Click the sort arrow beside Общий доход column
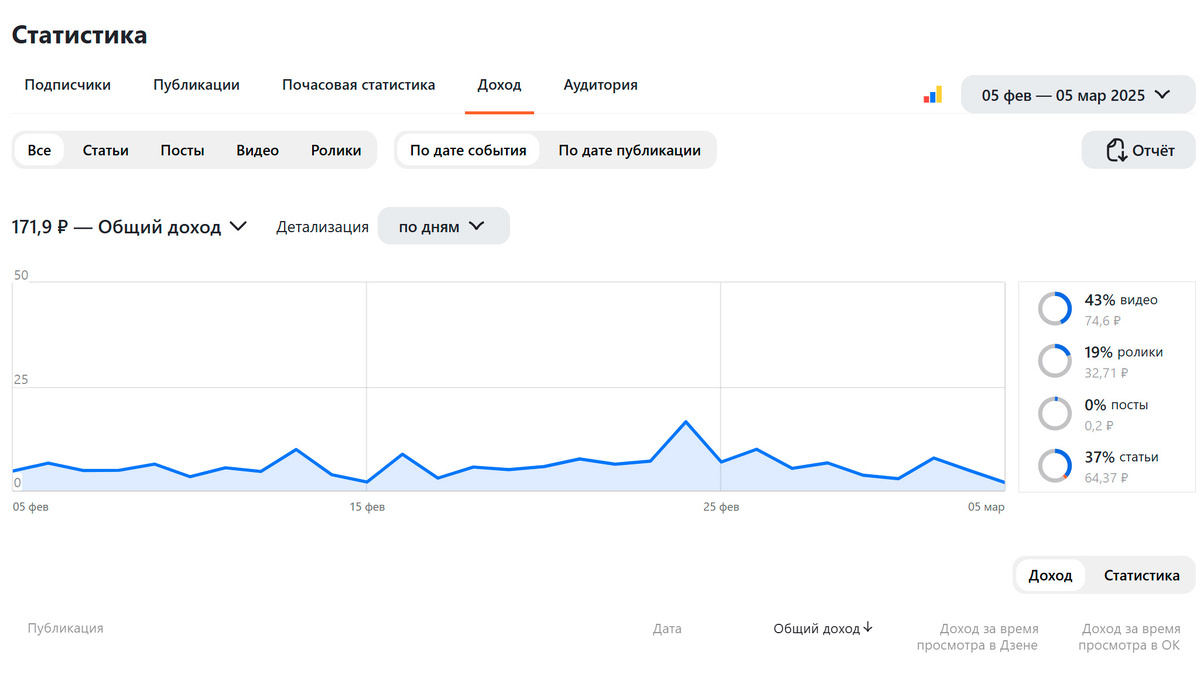The width and height of the screenshot is (1200, 676). click(x=868, y=628)
